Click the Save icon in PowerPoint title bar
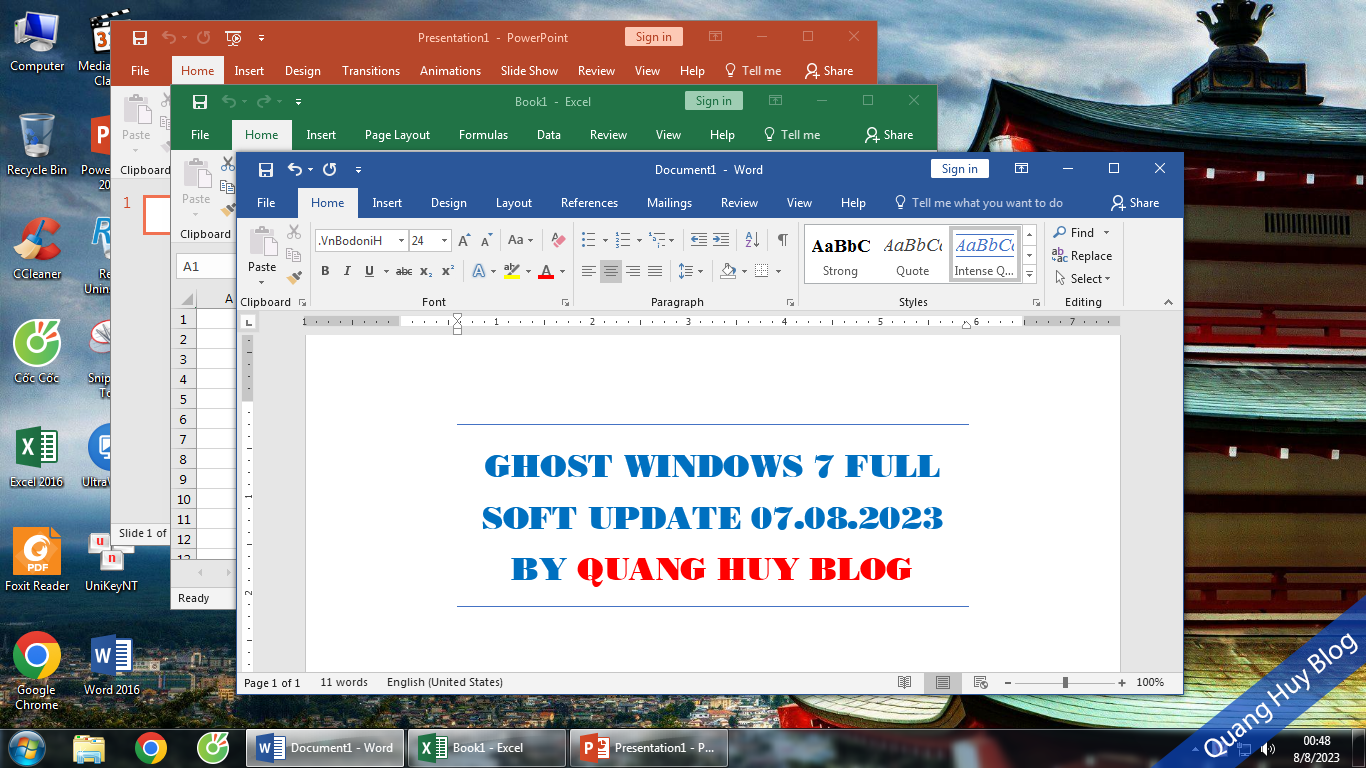Image resolution: width=1366 pixels, height=768 pixels. click(x=140, y=37)
